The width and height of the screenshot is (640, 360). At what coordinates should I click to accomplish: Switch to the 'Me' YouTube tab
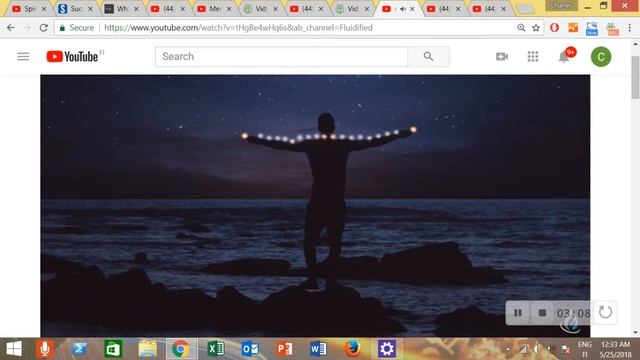213,9
